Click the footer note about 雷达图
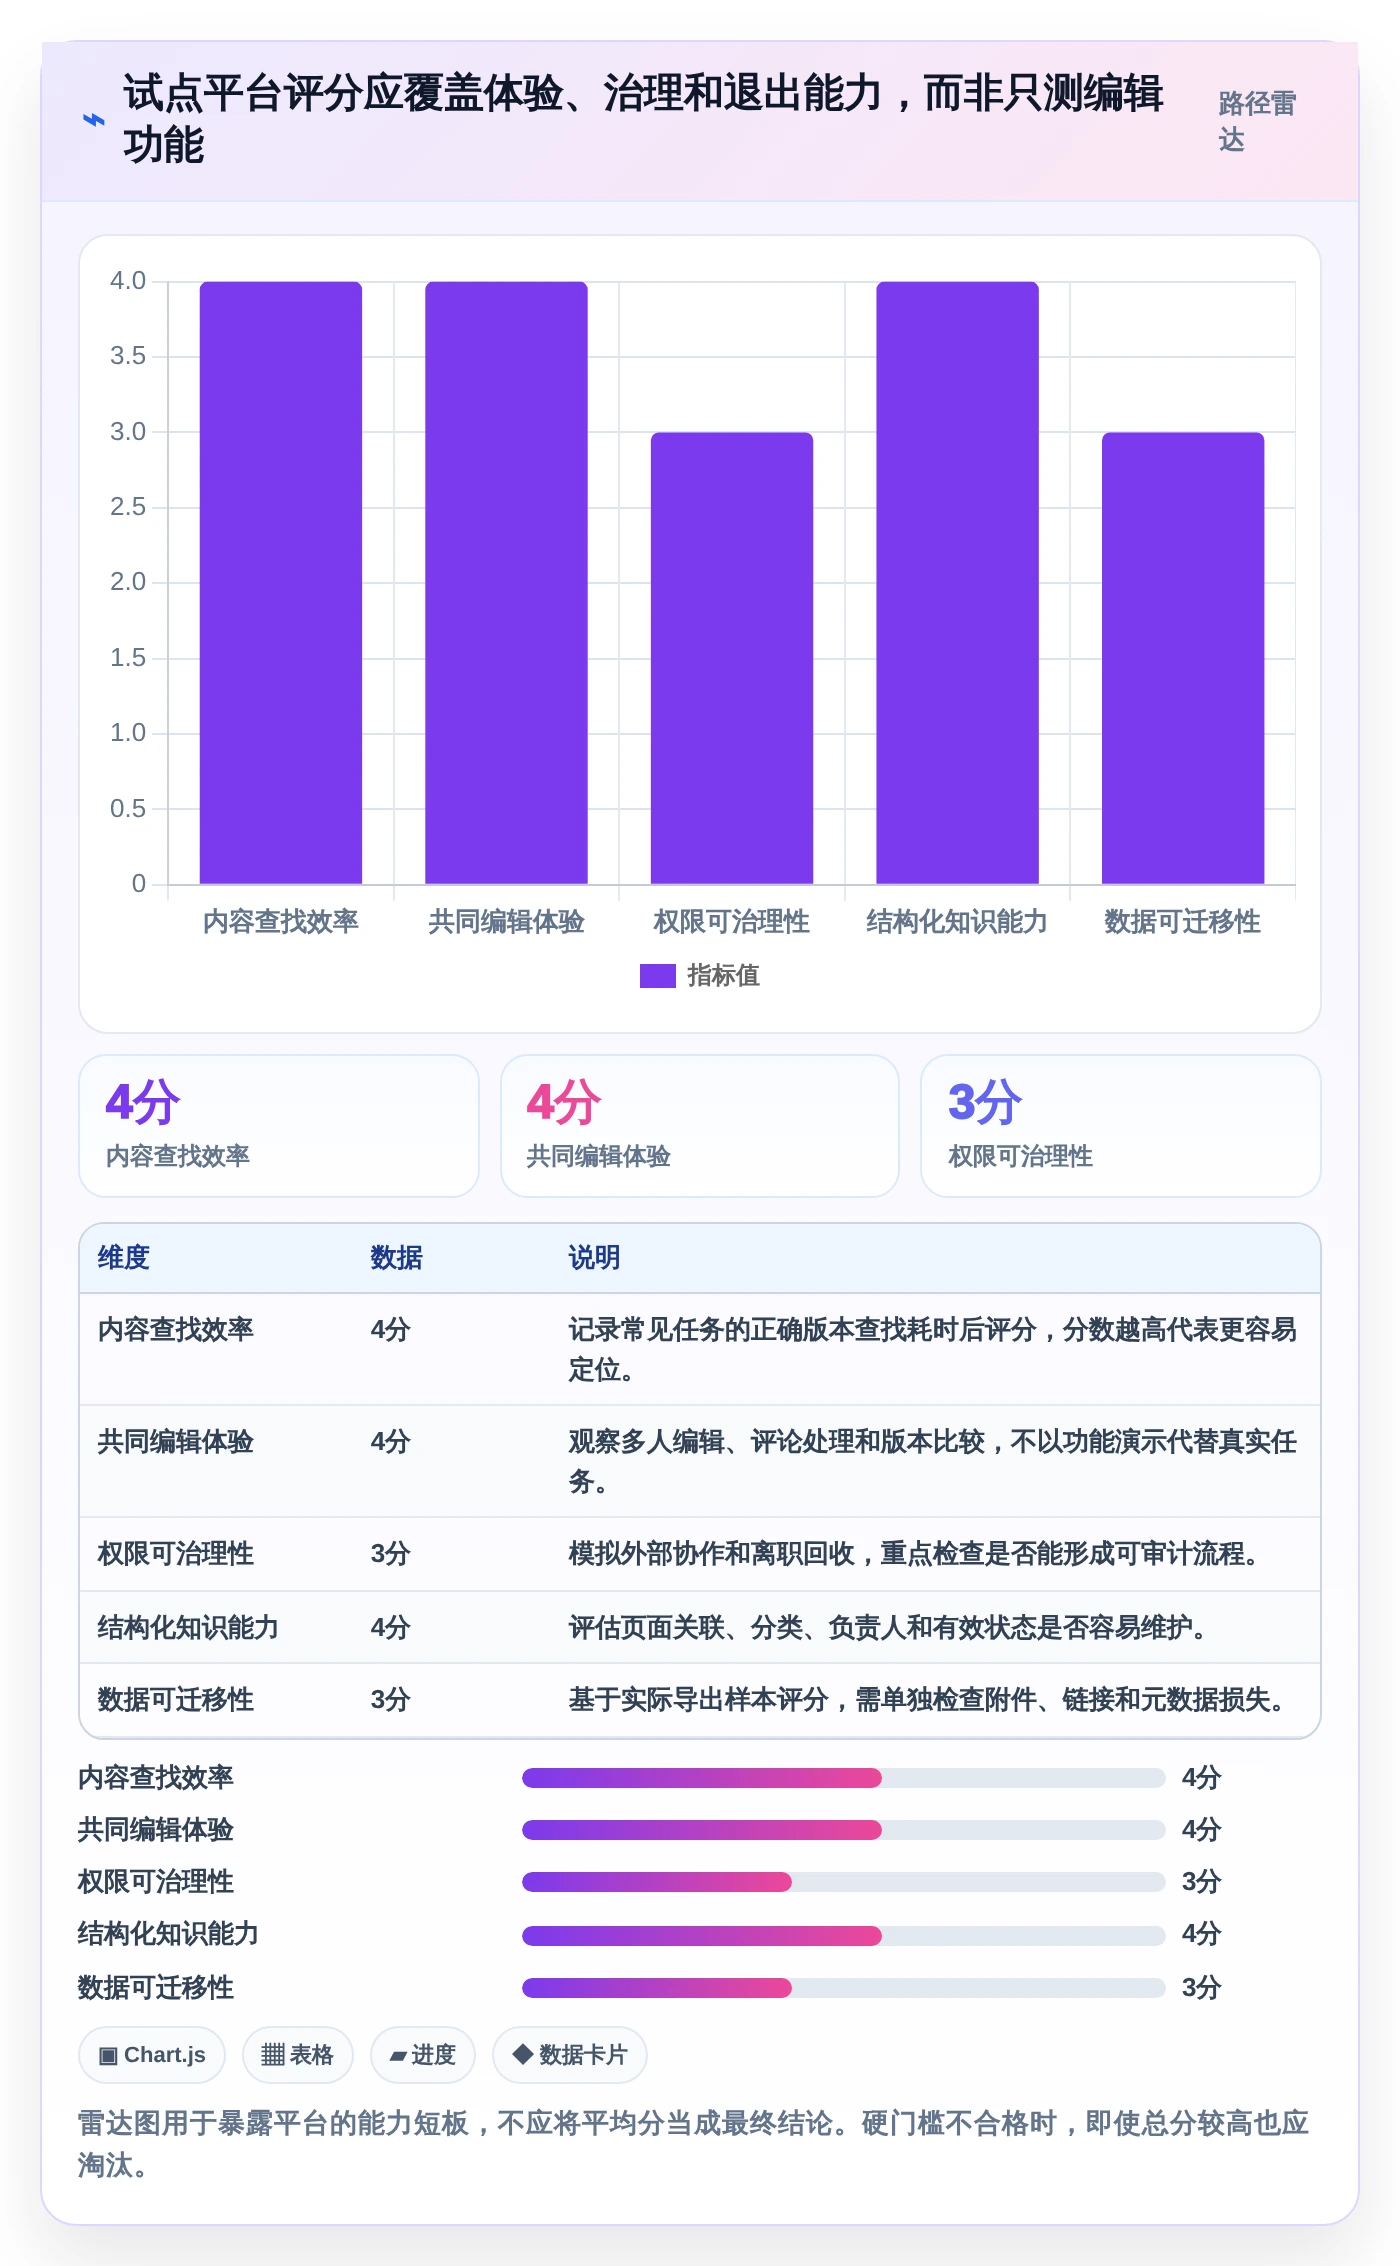The width and height of the screenshot is (1400, 2266). (x=694, y=2144)
